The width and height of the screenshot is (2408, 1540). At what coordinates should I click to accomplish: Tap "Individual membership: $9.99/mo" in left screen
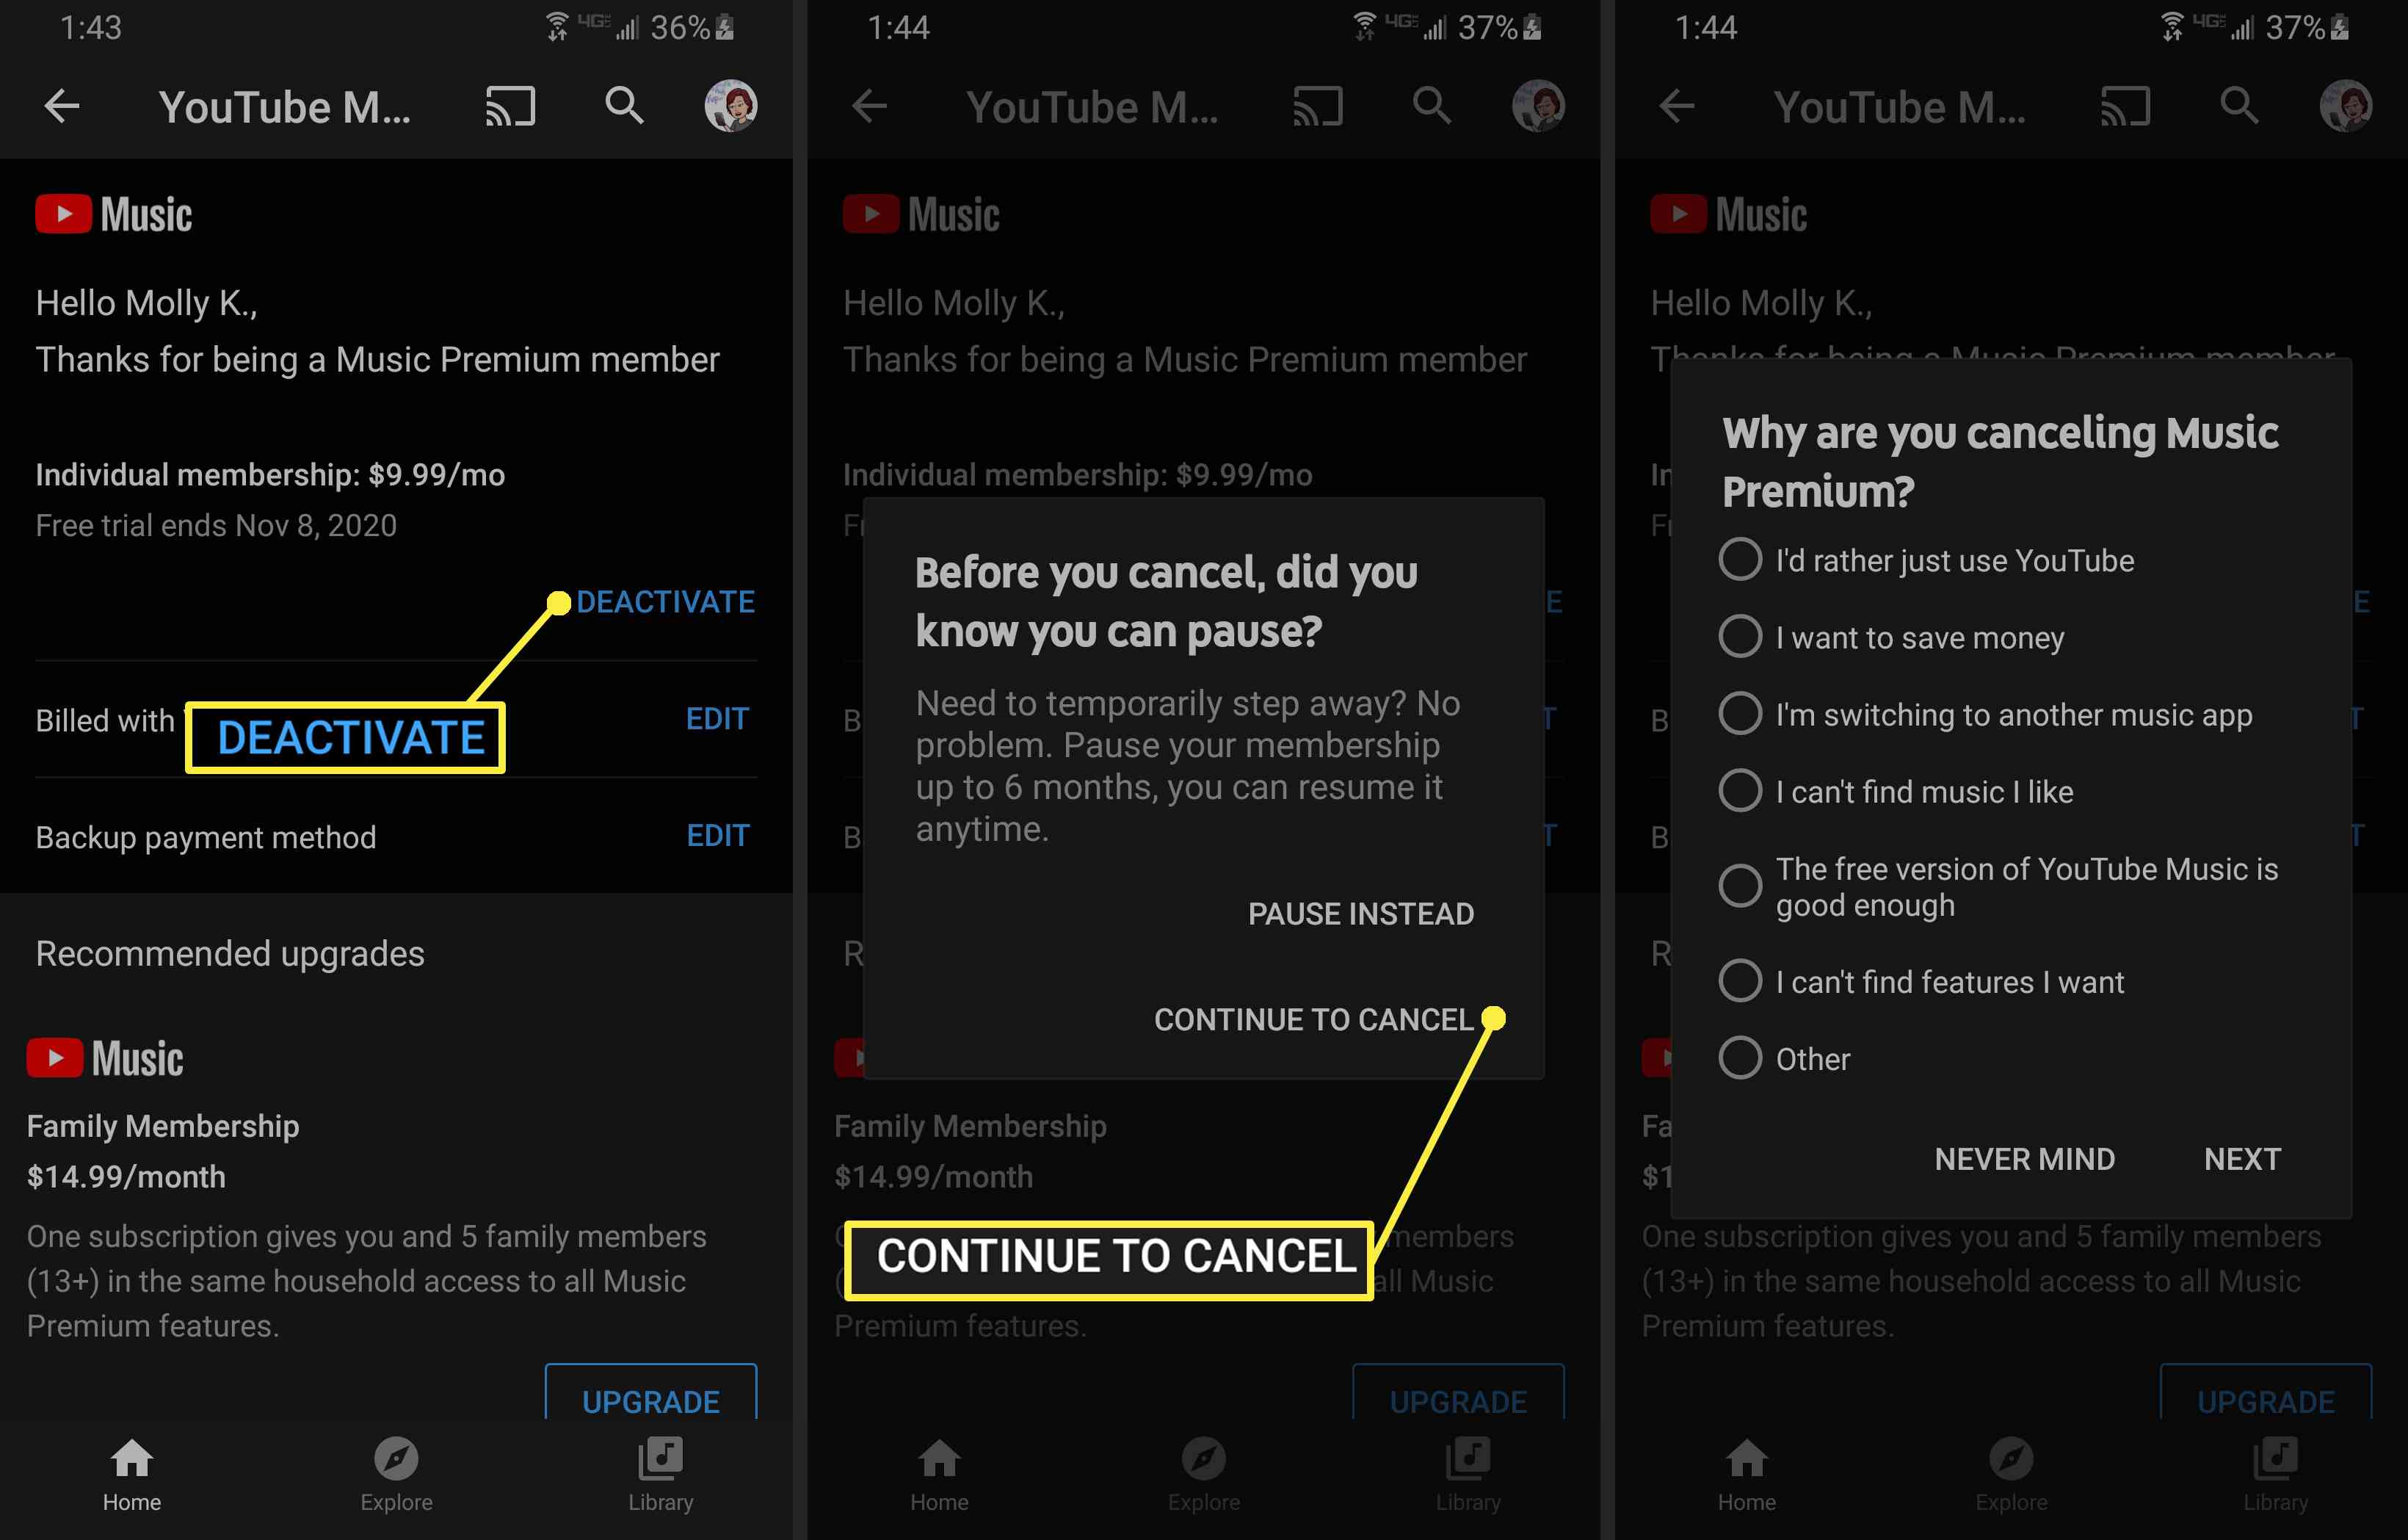point(270,474)
